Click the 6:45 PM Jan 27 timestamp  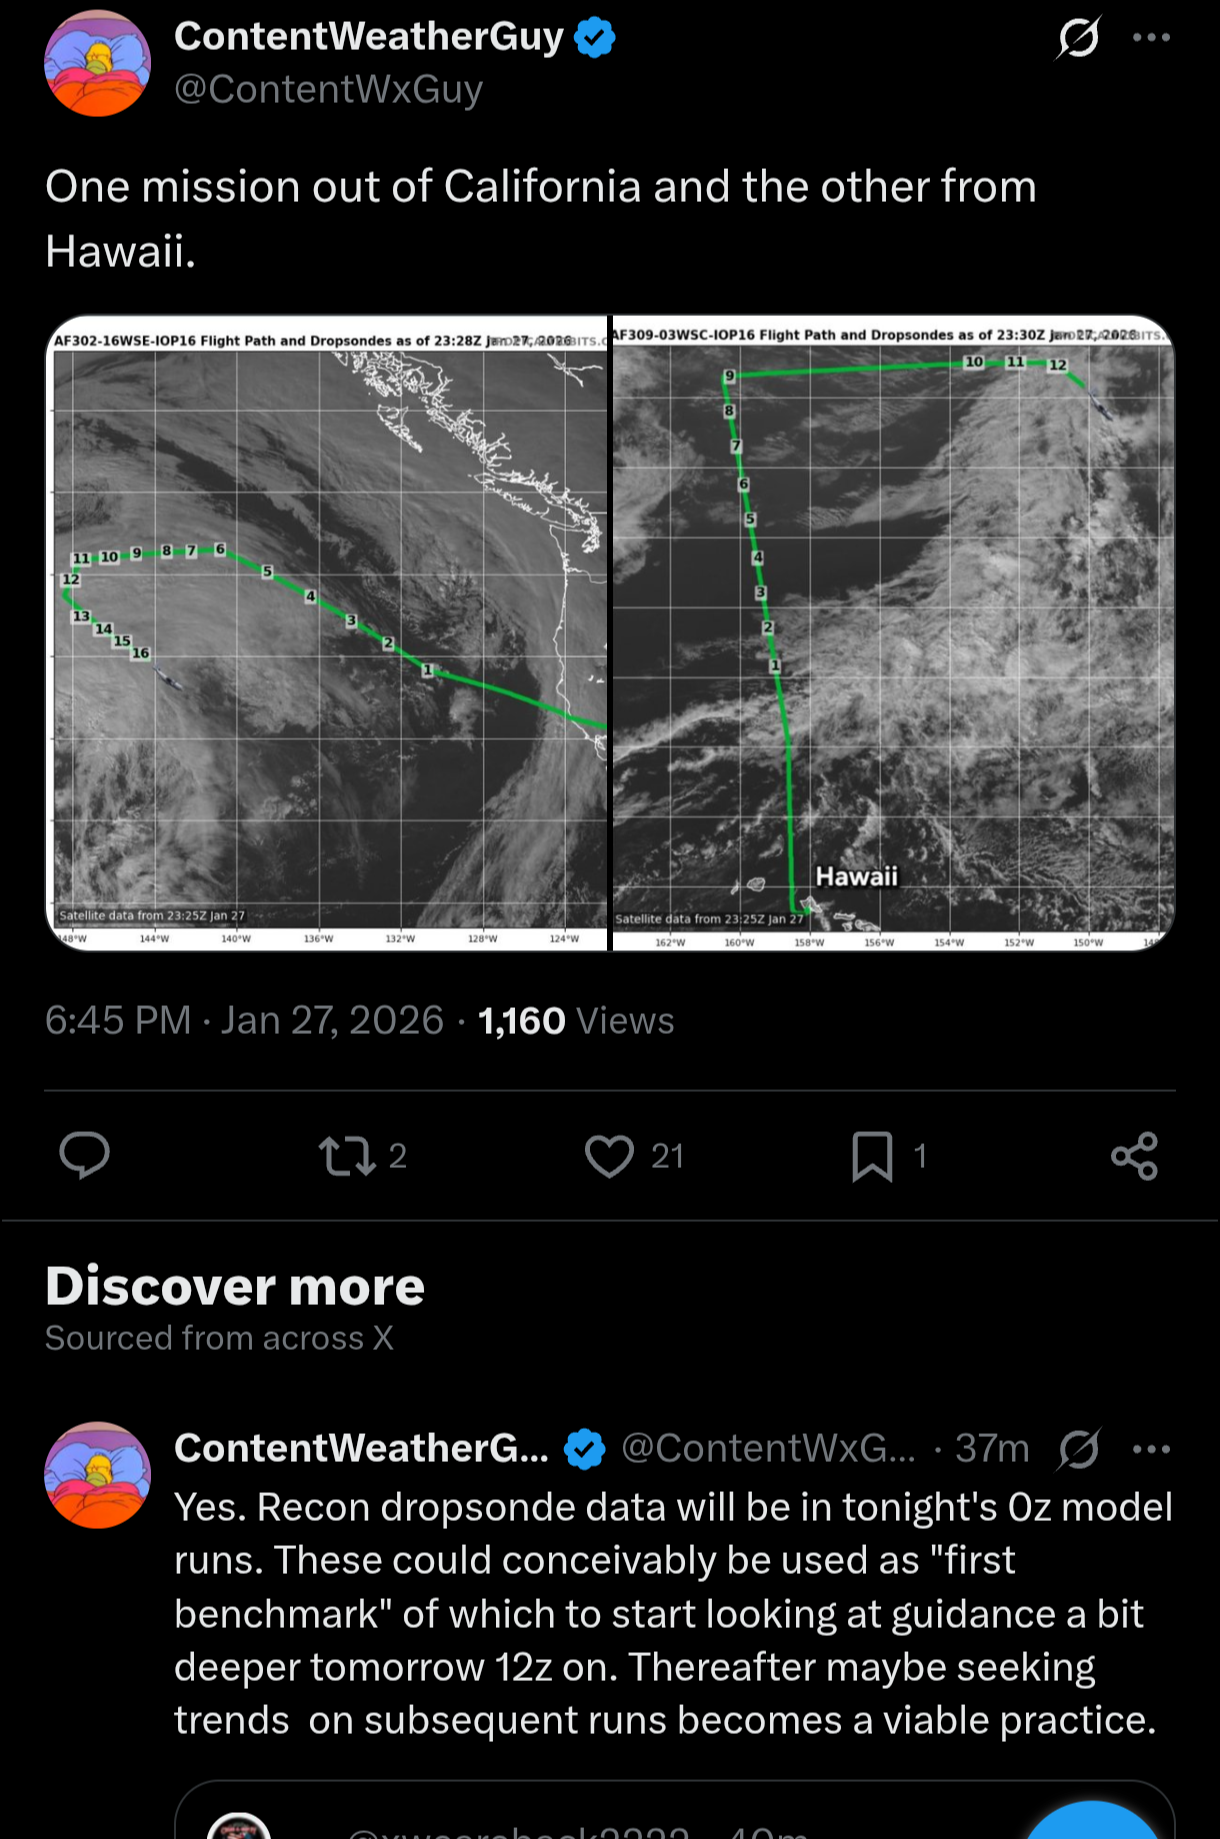(244, 1021)
